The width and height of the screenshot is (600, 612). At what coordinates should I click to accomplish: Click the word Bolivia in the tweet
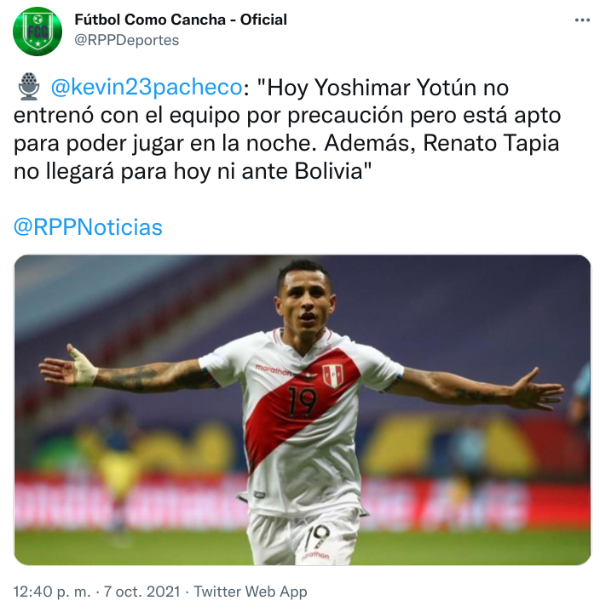(329, 171)
